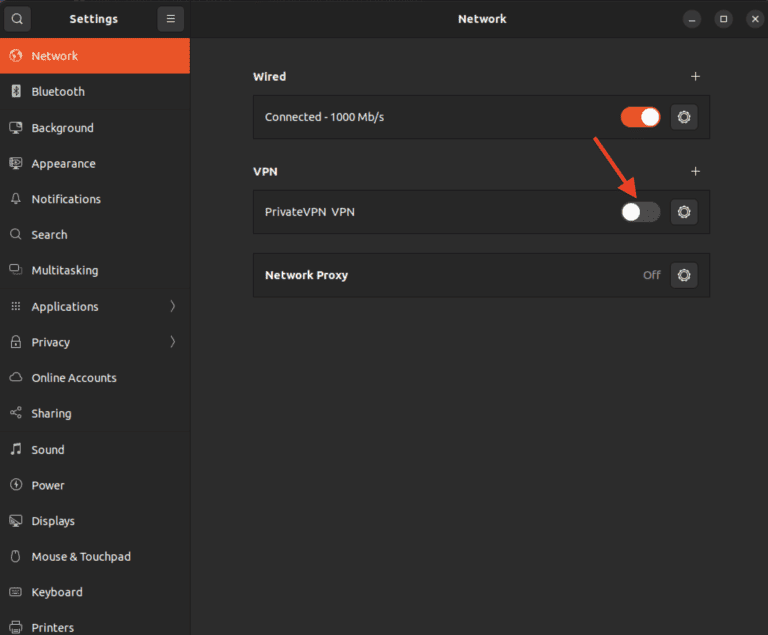Open Network Proxy gear settings
768x635 pixels.
click(684, 275)
